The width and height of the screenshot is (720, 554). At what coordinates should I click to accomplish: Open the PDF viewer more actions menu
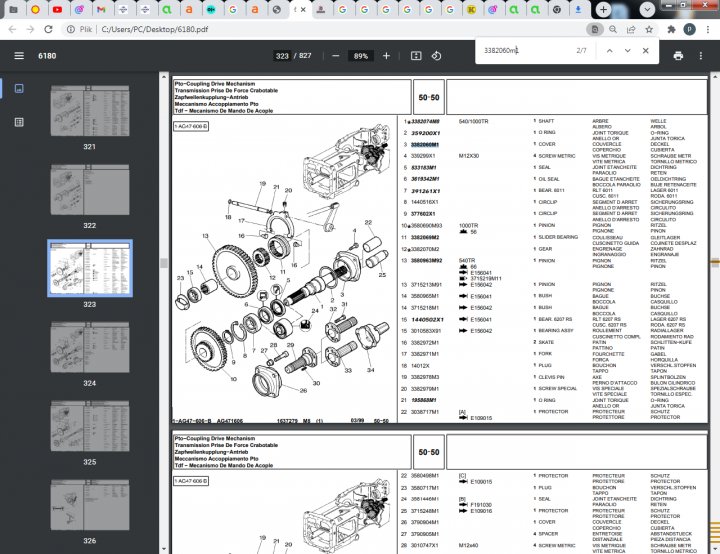click(x=702, y=56)
